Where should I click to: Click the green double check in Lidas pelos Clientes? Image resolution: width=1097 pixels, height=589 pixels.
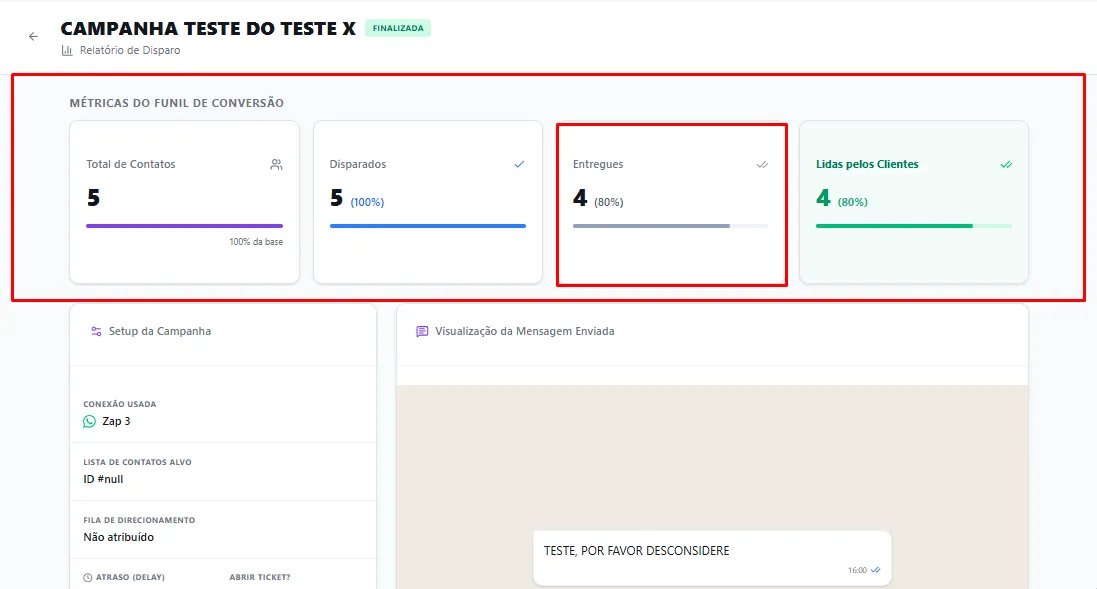click(1006, 164)
